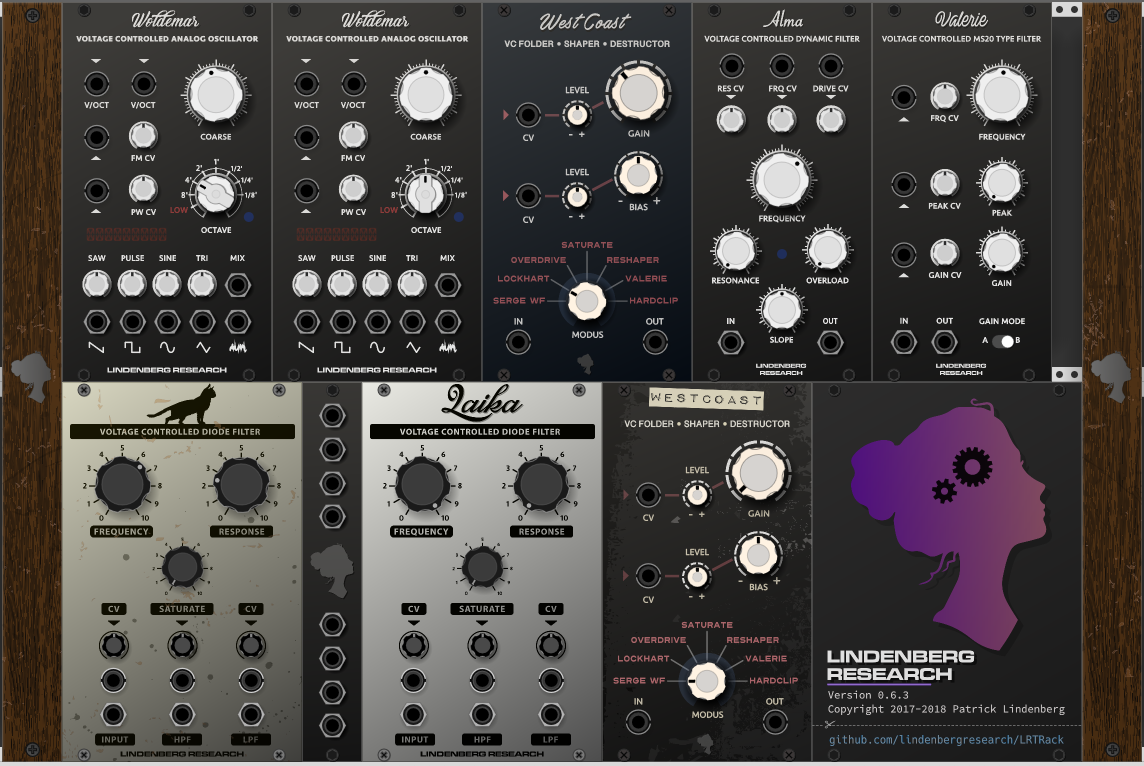The image size is (1144, 766).
Task: Click the FREQUENCY knob on Laika filter
Action: (x=422, y=484)
